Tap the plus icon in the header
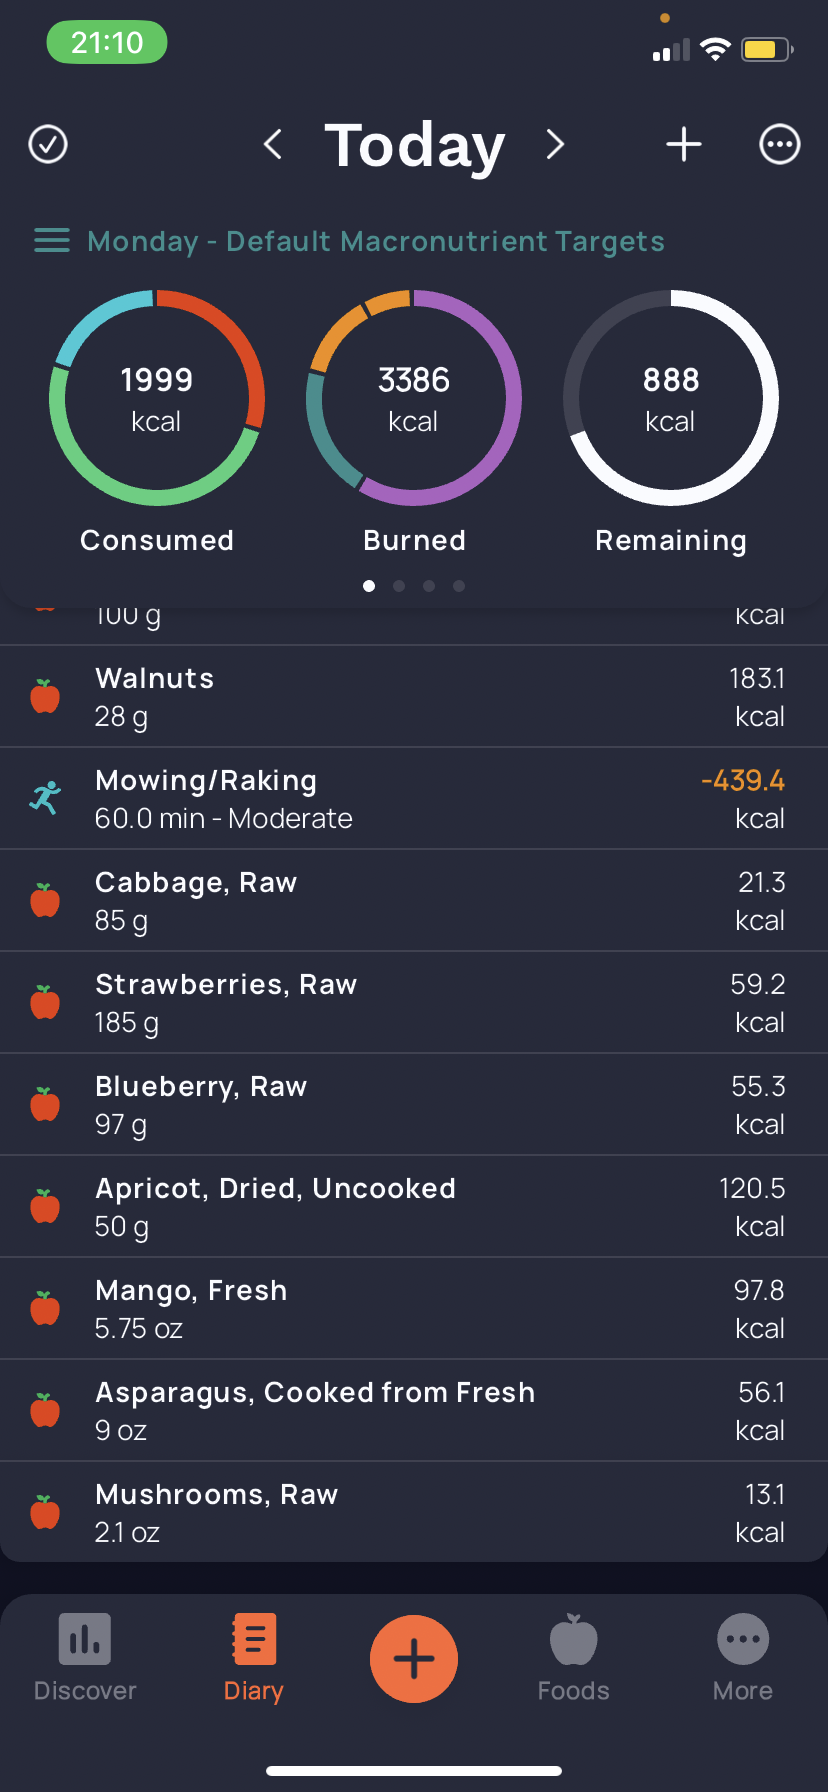828x1792 pixels. click(684, 144)
